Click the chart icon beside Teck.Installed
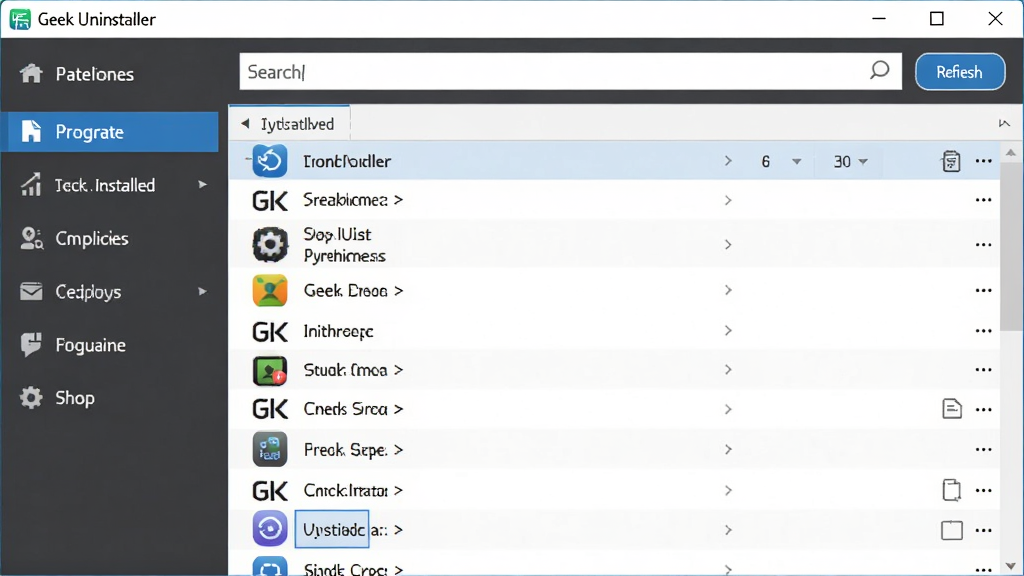The width and height of the screenshot is (1024, 576). 31,185
